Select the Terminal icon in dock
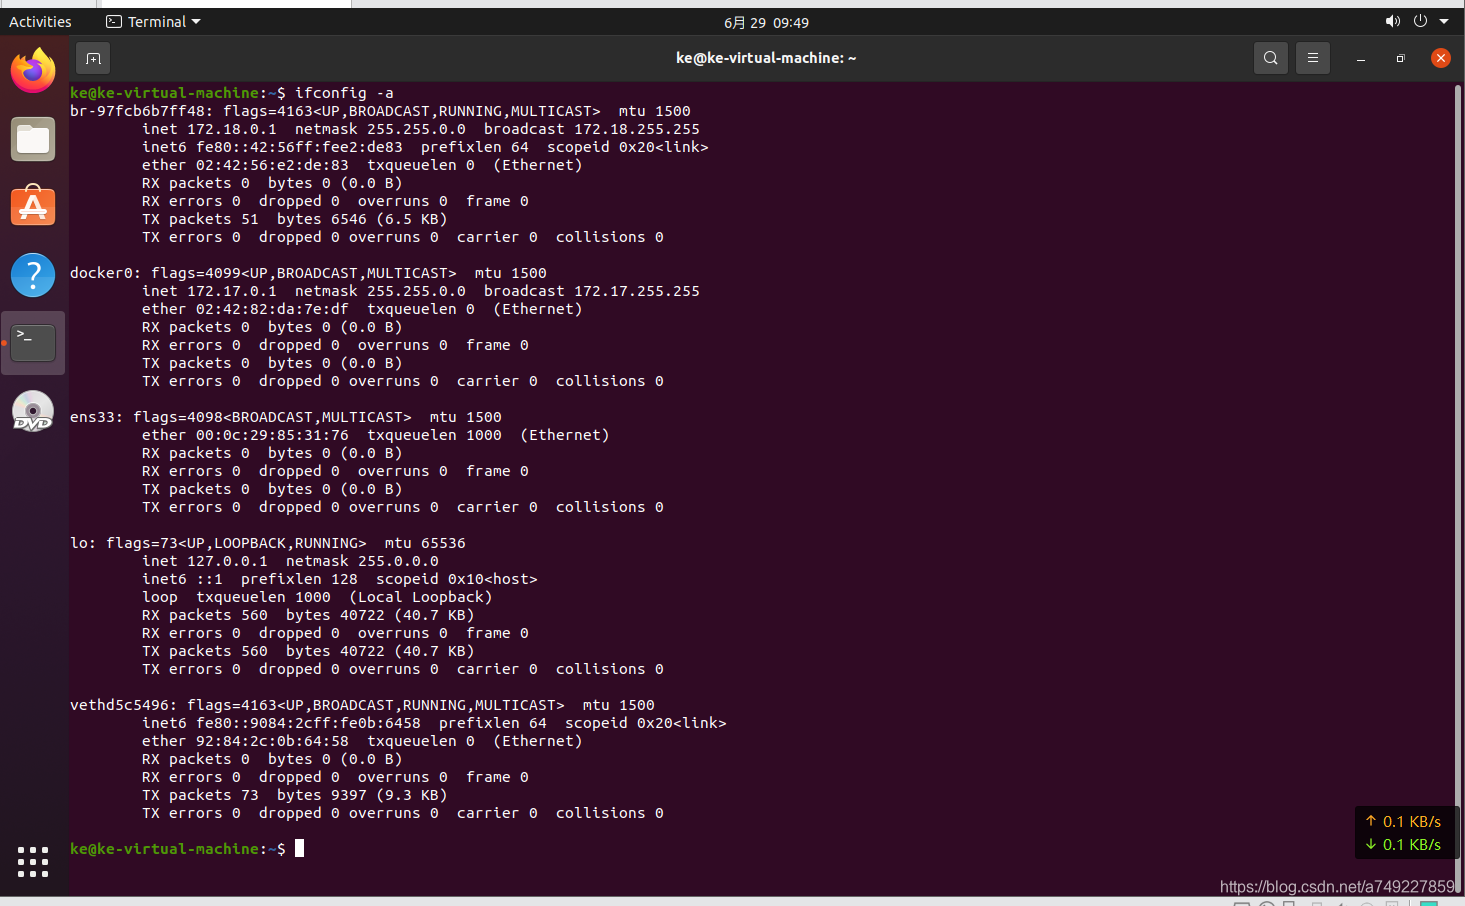This screenshot has height=906, width=1465. (x=33, y=342)
